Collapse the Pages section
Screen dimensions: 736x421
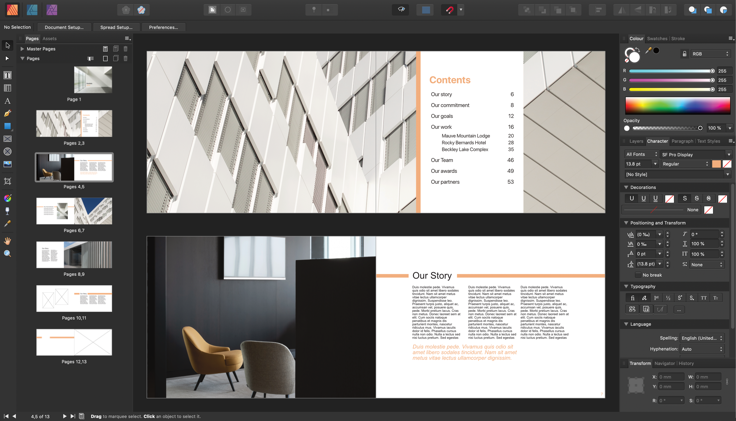pos(22,59)
